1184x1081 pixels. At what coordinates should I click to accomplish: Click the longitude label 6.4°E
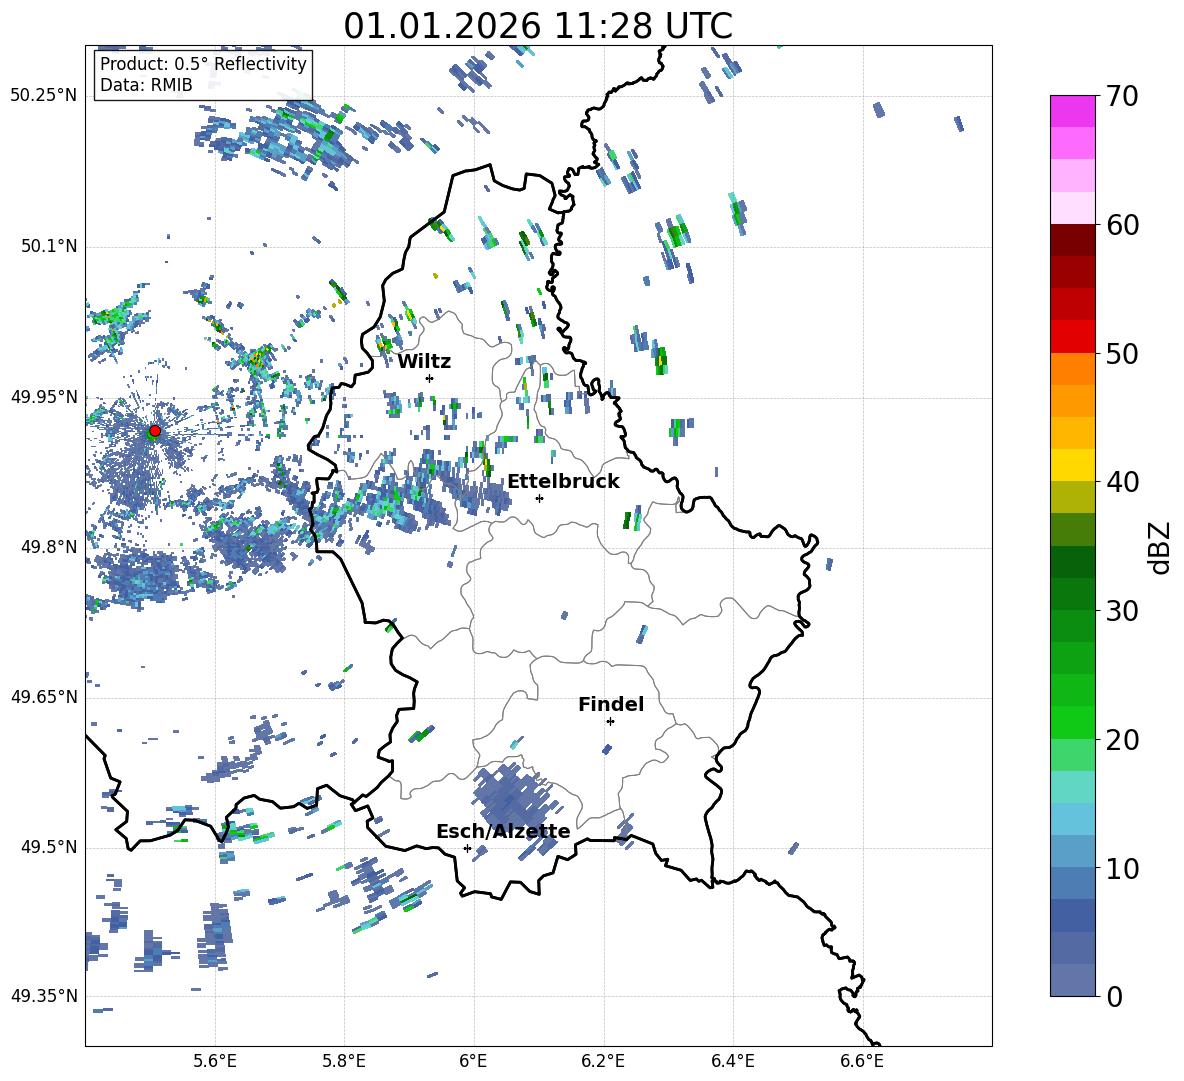(x=732, y=1061)
